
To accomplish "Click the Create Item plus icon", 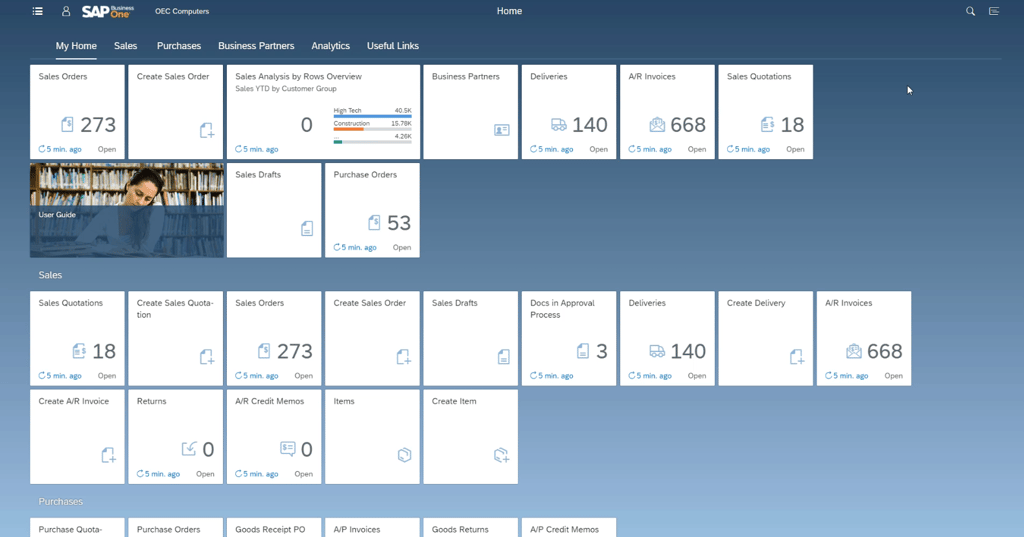I will pyautogui.click(x=502, y=455).
